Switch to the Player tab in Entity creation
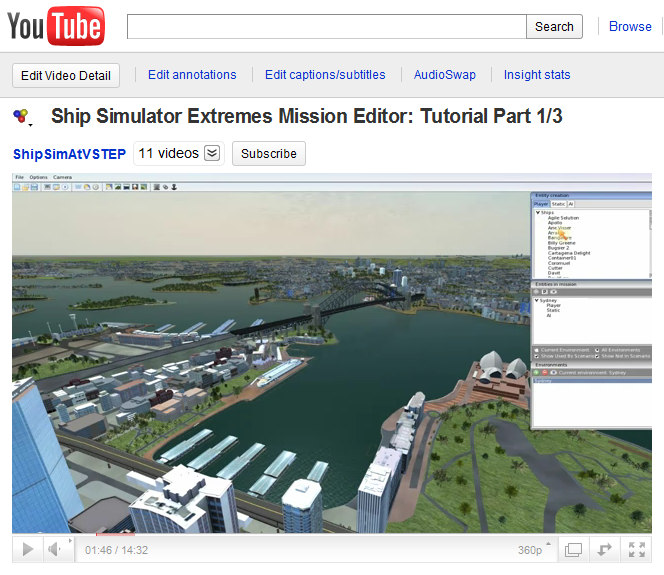 coord(541,204)
